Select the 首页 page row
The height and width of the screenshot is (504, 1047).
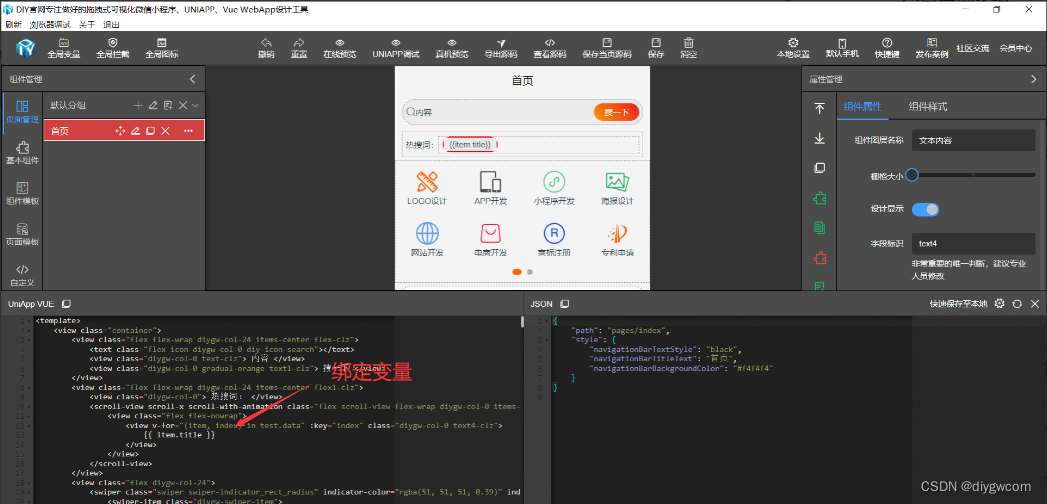(124, 131)
